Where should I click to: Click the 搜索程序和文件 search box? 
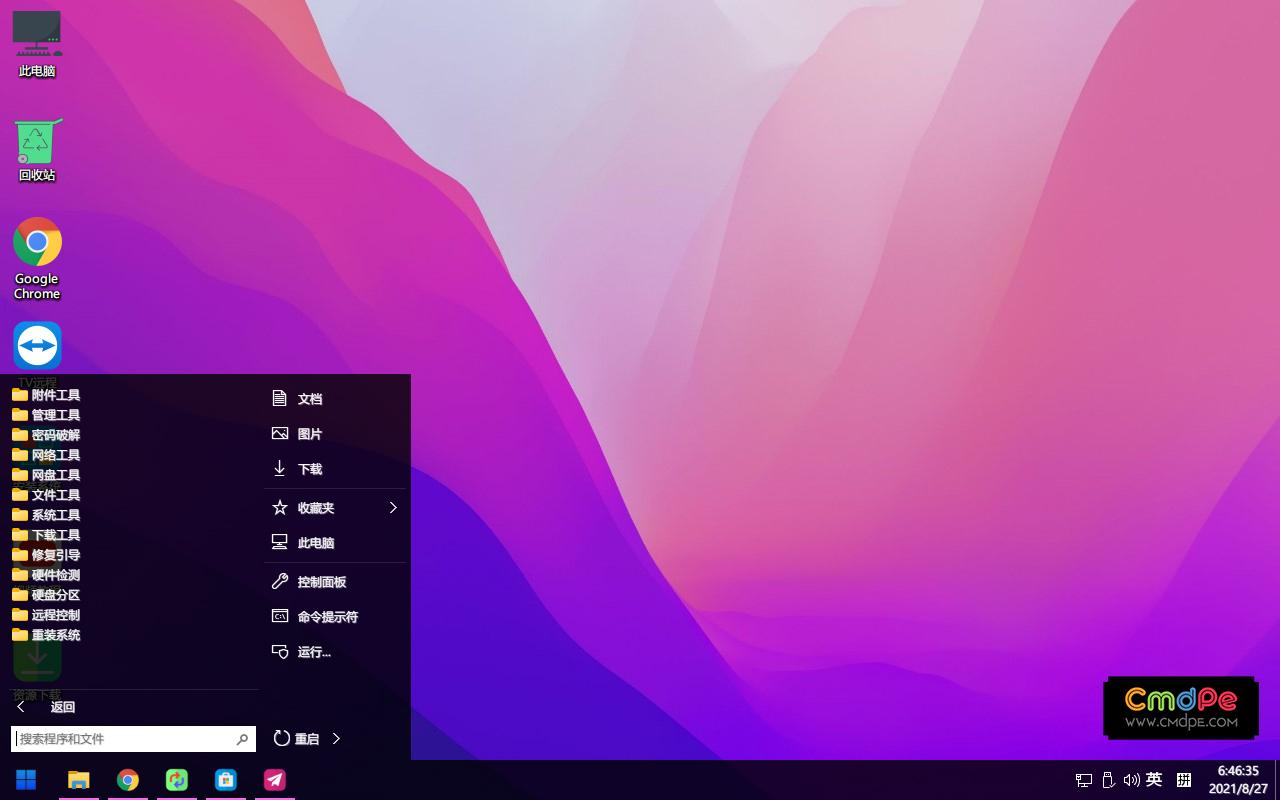tap(125, 739)
